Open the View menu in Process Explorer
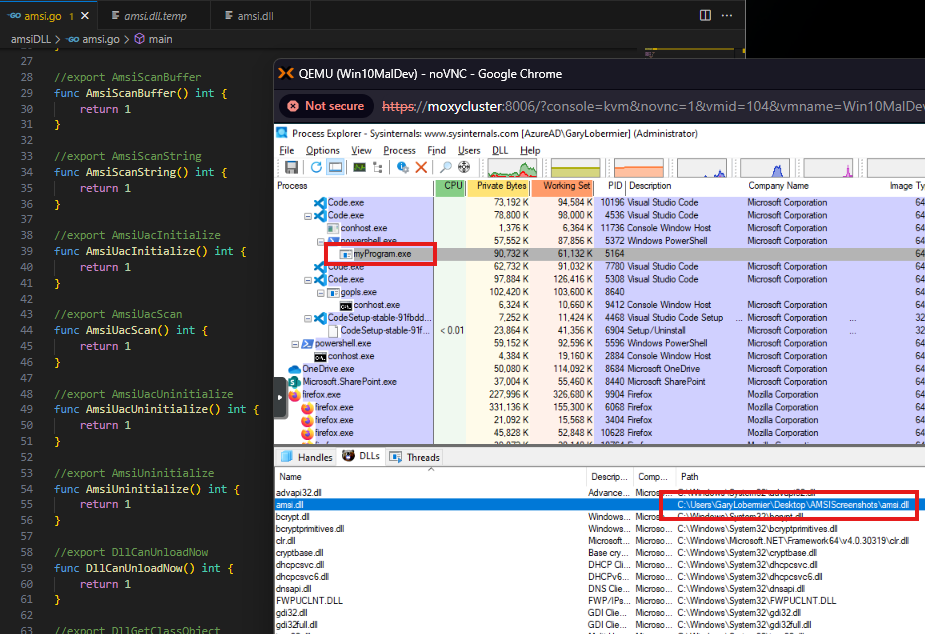 pos(362,150)
